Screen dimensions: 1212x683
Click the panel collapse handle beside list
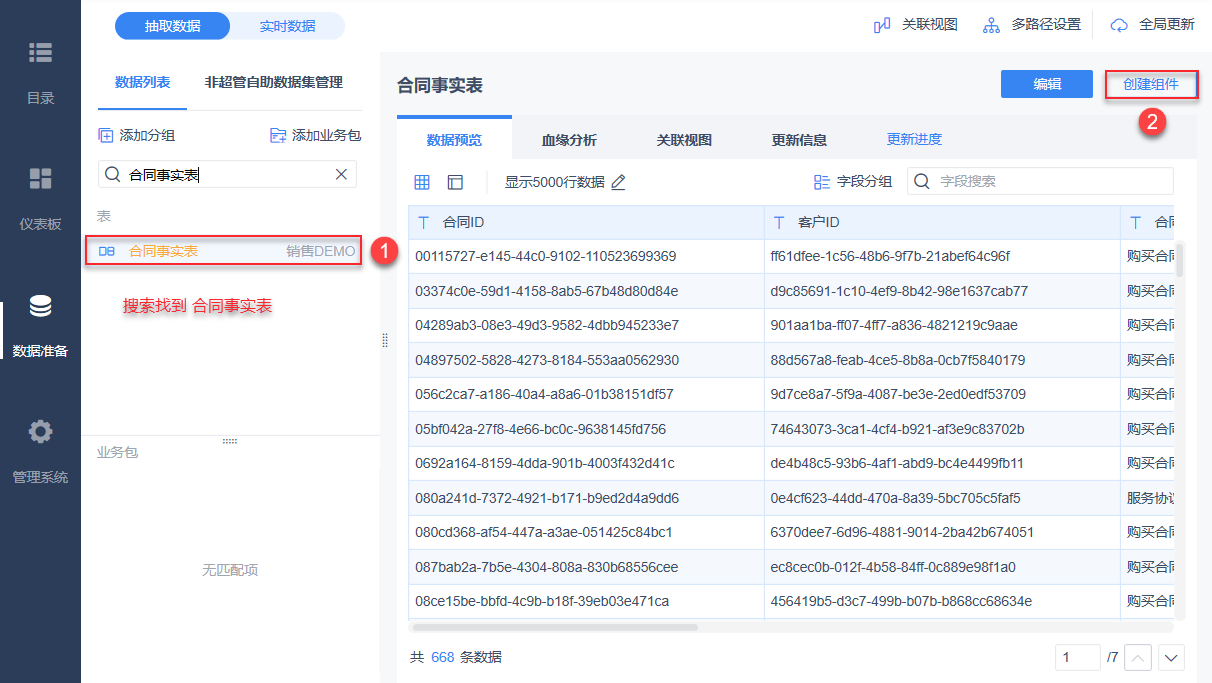385,341
